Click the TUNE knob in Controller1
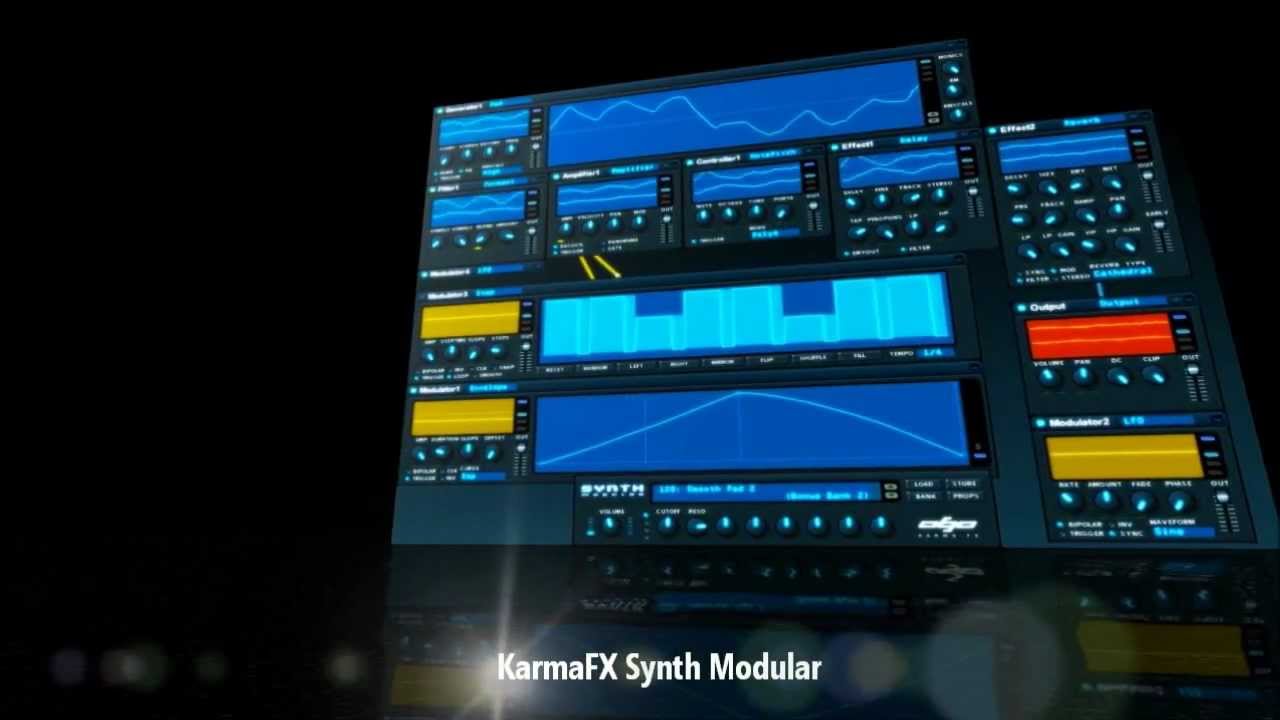1280x720 pixels. pos(757,212)
